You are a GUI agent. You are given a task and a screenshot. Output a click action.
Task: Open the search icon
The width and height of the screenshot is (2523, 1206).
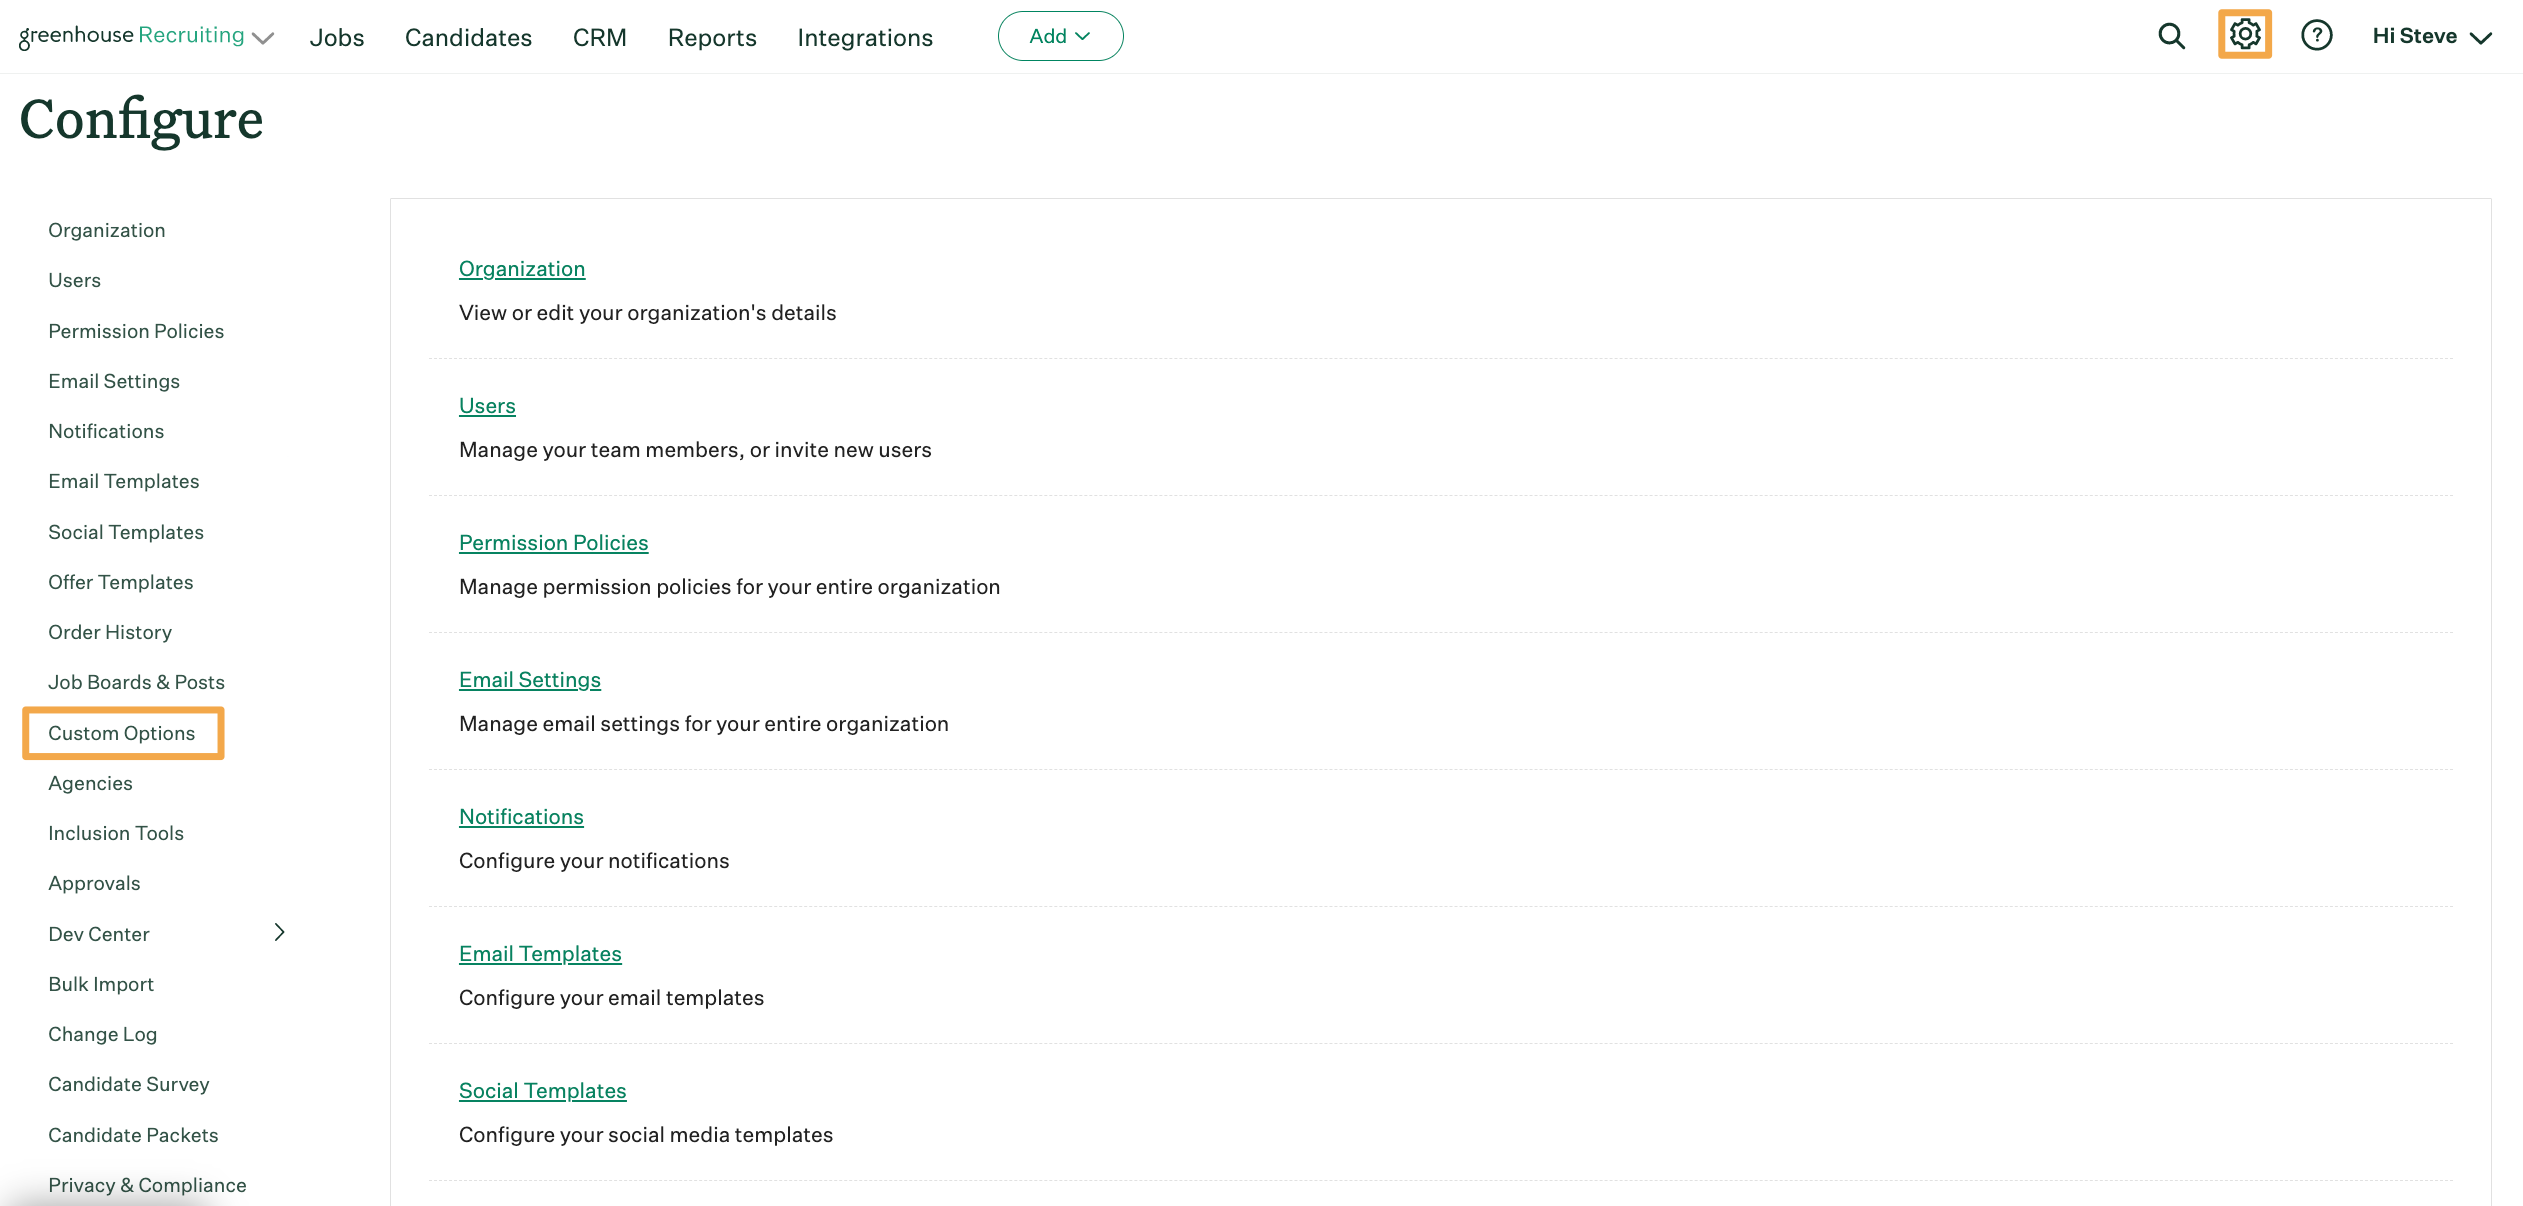coord(2172,35)
